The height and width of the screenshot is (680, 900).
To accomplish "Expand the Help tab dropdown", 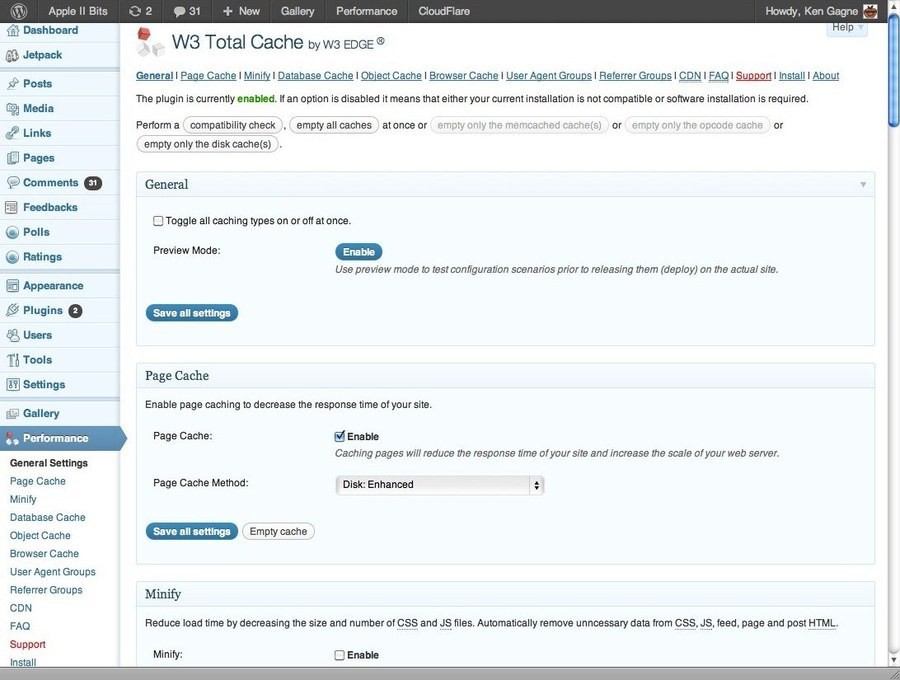I will click(x=846, y=28).
